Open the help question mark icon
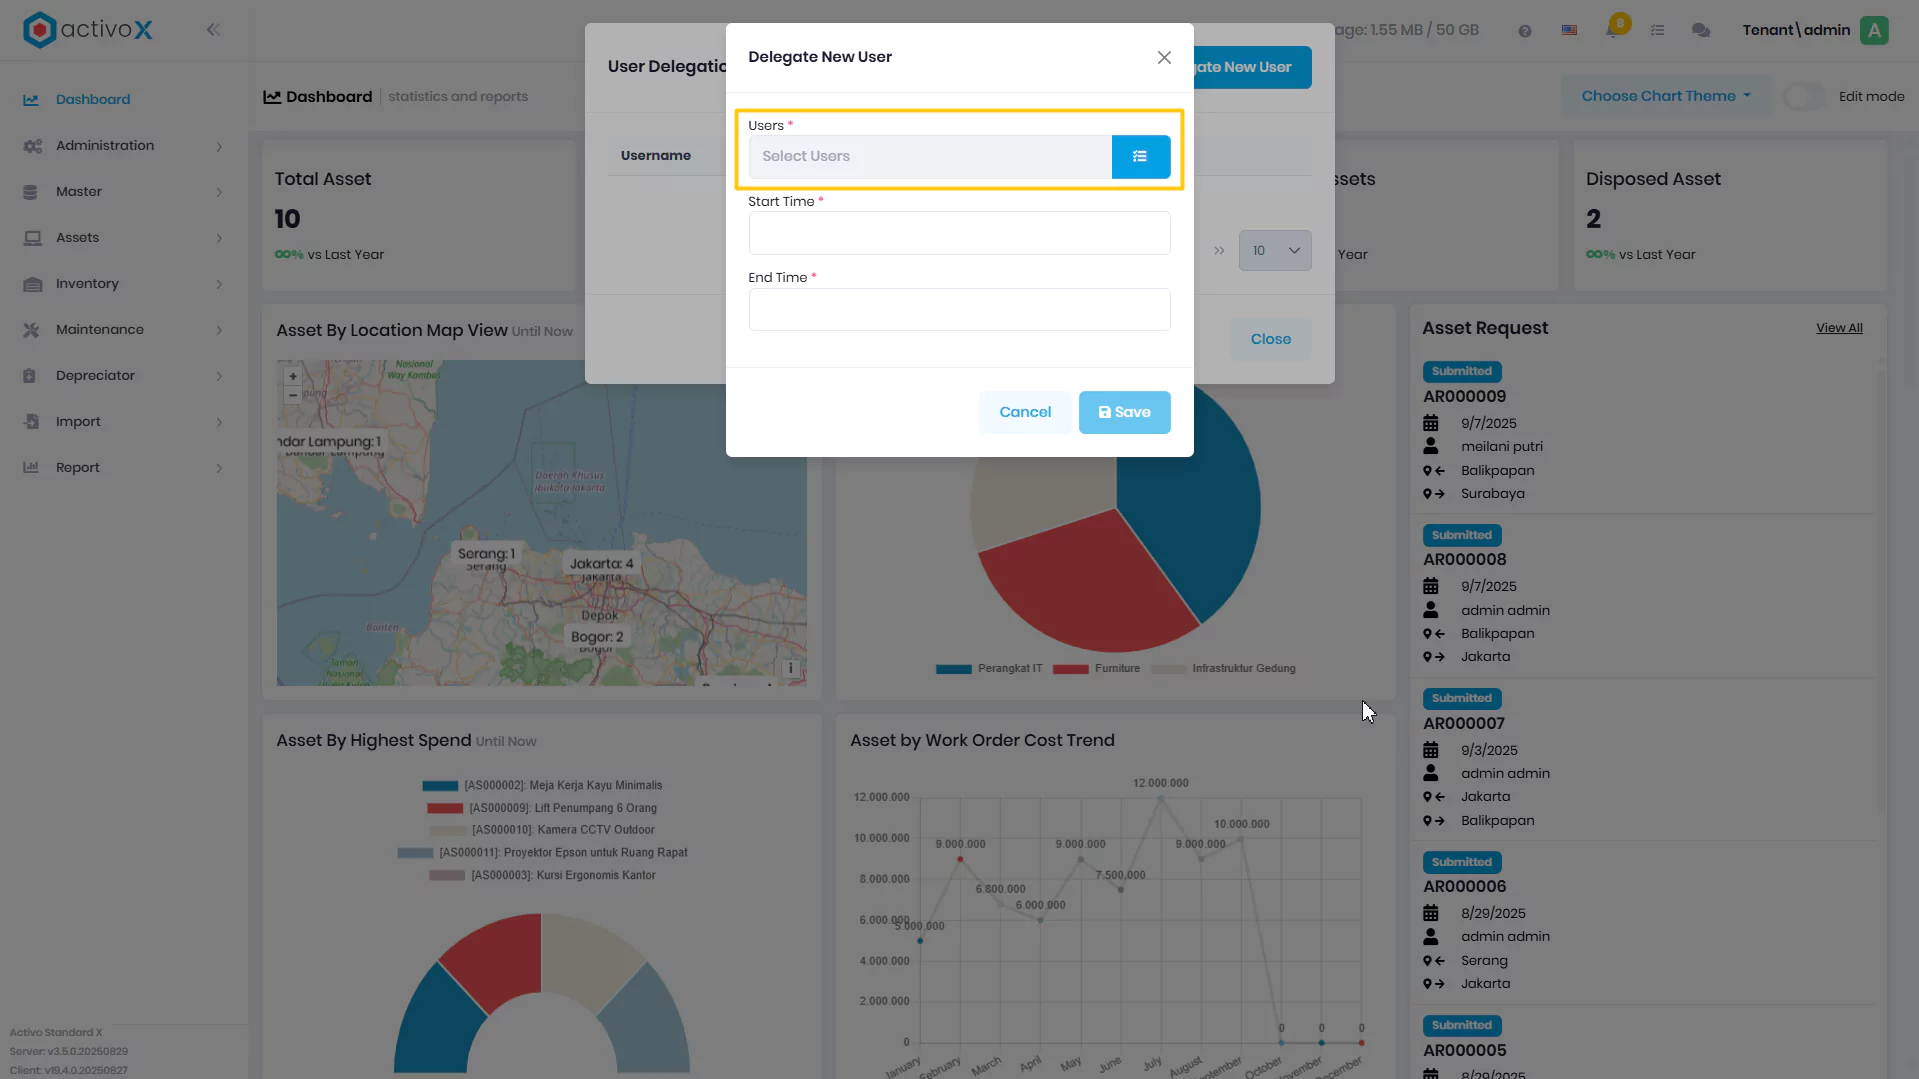 tap(1525, 31)
